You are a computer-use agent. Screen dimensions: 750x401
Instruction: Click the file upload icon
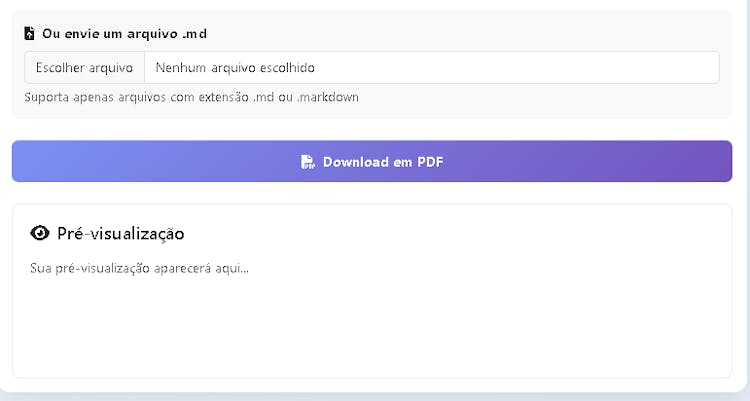(x=30, y=34)
